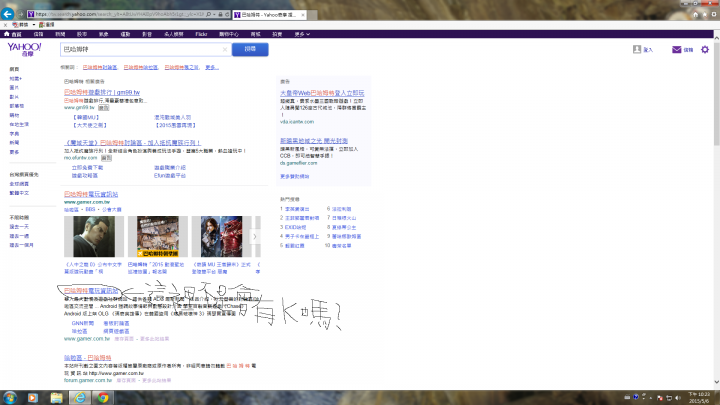Click the refresh icon in address bar
This screenshot has height=405, width=720.
click(x=227, y=14)
